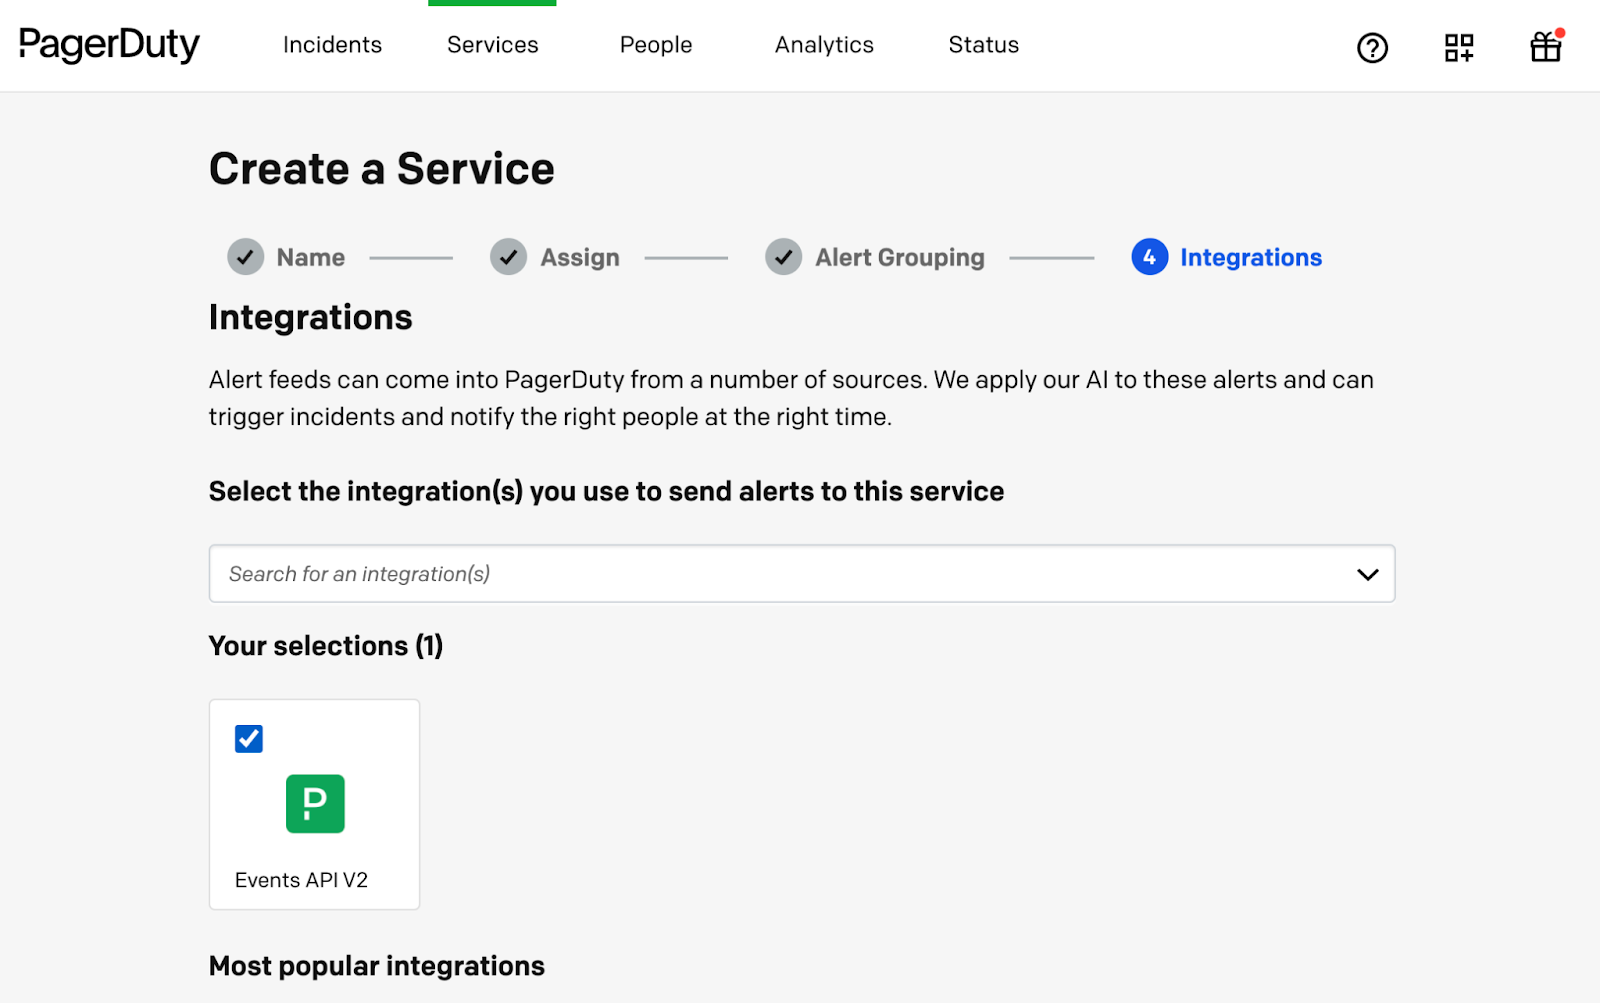Click the Select the integration(s) heading text

[606, 492]
